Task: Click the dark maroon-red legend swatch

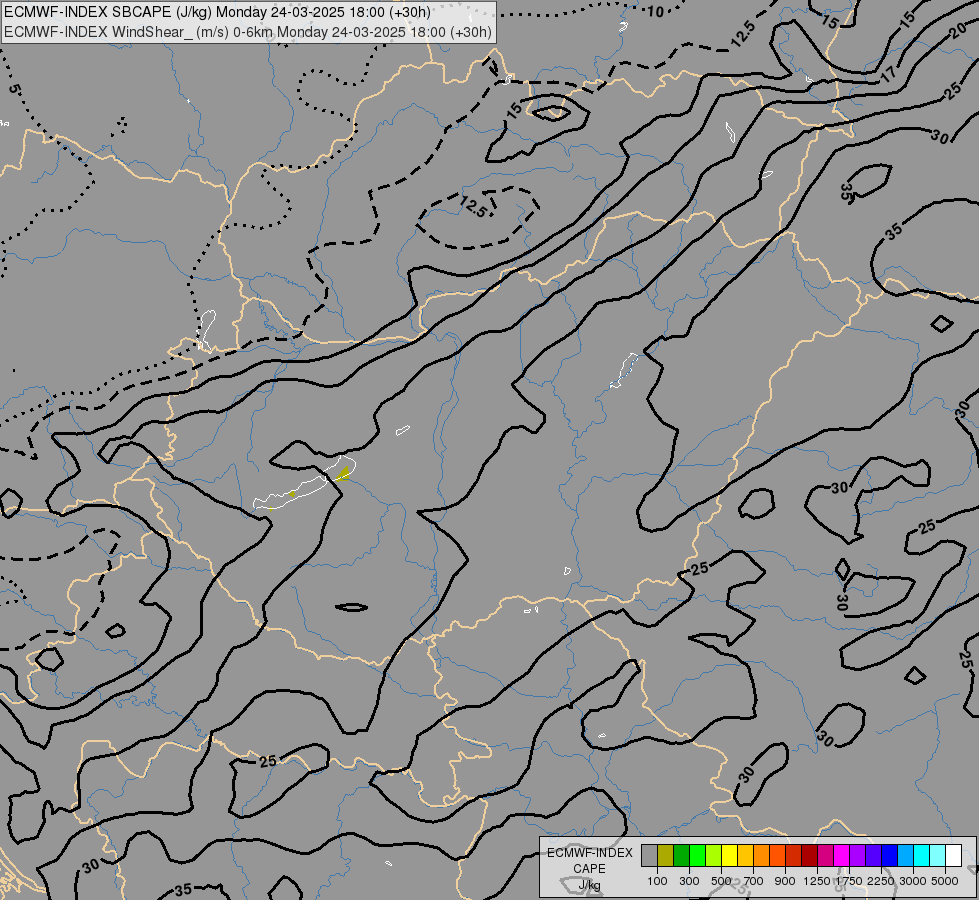Action: 810,856
